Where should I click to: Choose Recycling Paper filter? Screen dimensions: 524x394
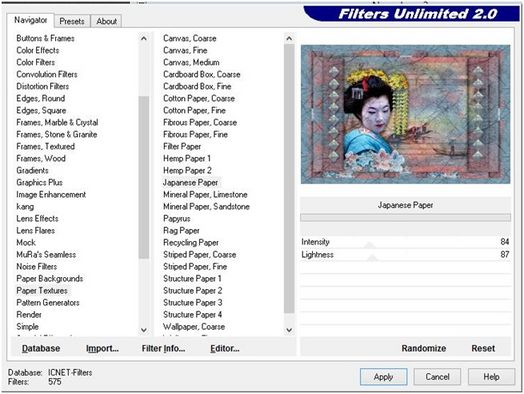point(191,243)
